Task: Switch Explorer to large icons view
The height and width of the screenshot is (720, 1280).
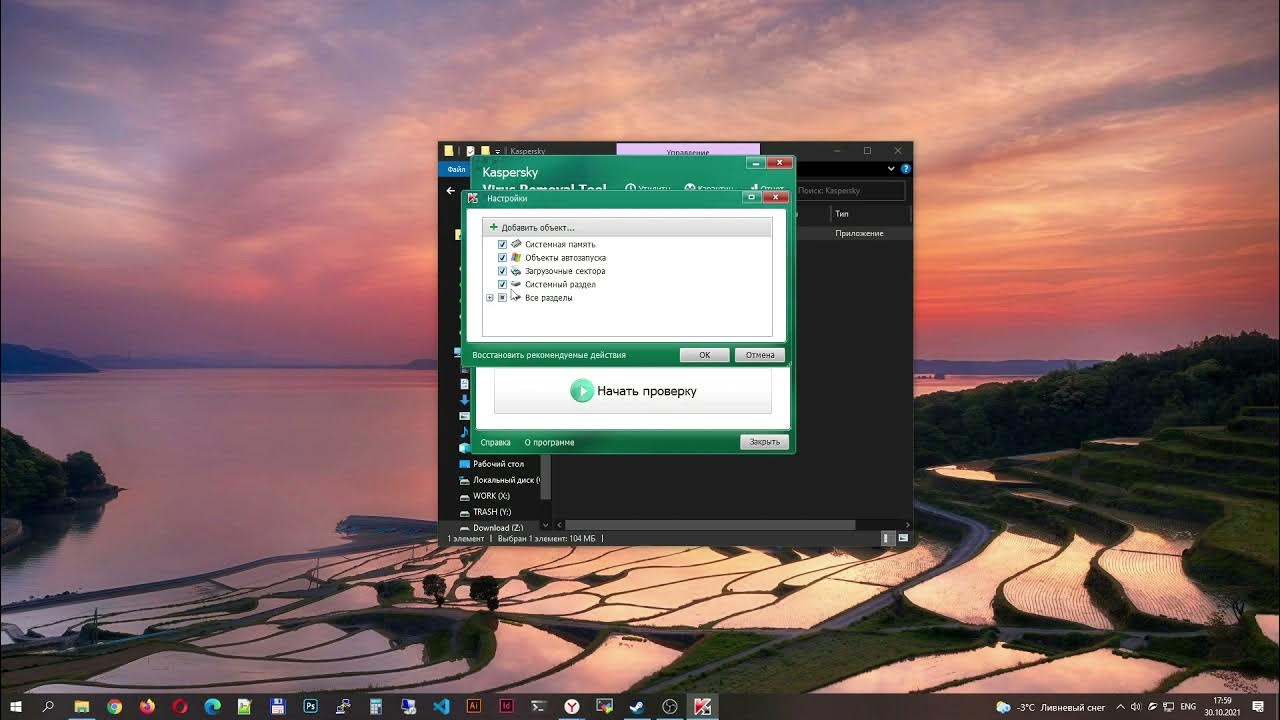Action: [903, 538]
